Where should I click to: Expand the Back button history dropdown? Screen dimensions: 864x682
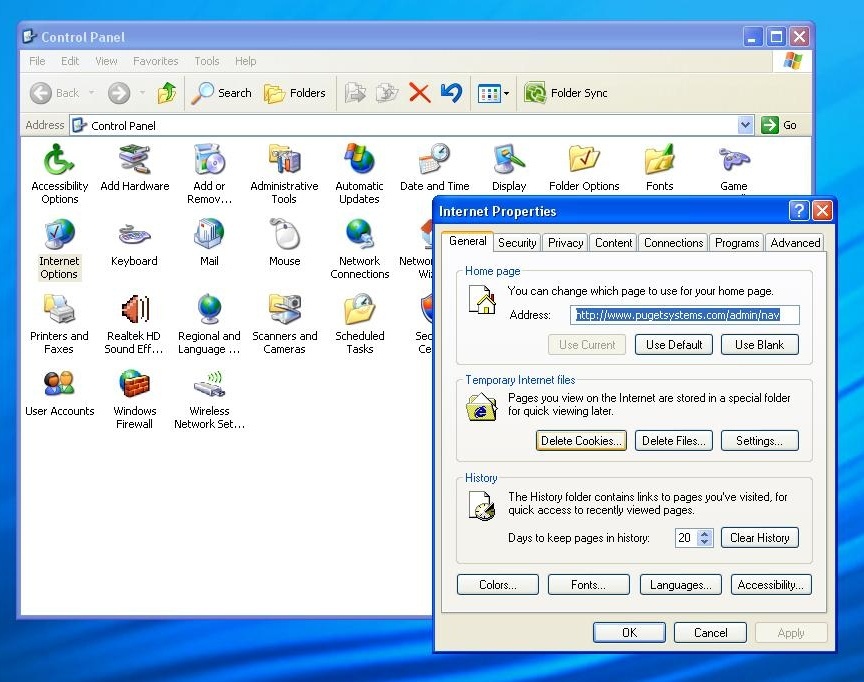coord(91,93)
